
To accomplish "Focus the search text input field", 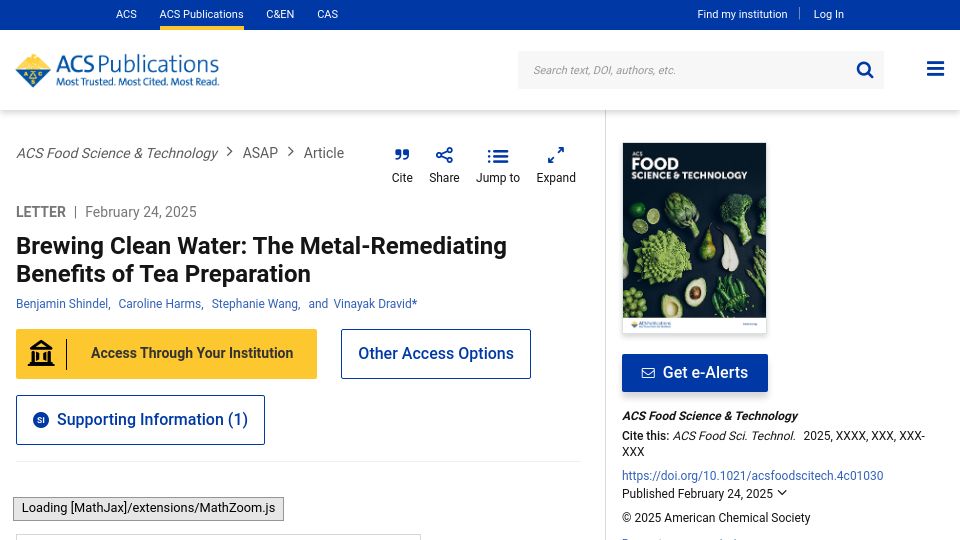I will coord(686,70).
